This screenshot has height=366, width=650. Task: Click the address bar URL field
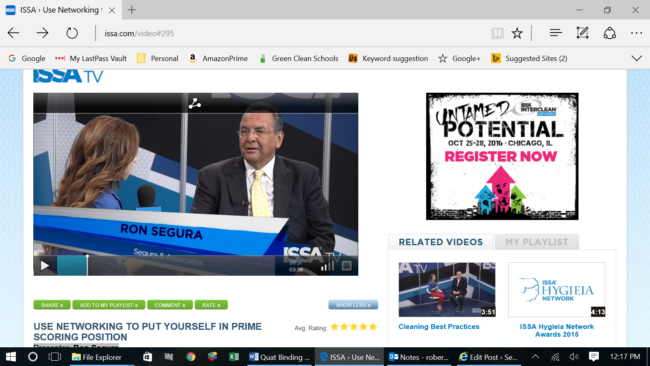290,33
